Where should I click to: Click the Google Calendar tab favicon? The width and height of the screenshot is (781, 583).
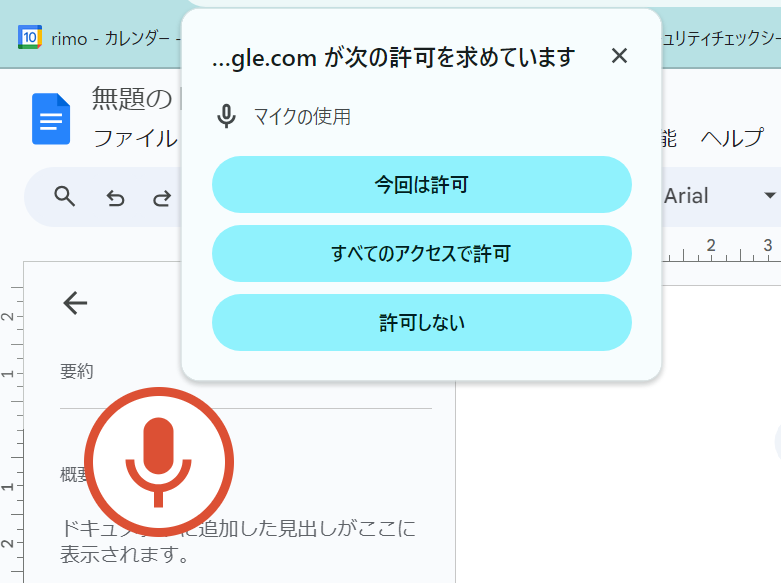(x=30, y=38)
